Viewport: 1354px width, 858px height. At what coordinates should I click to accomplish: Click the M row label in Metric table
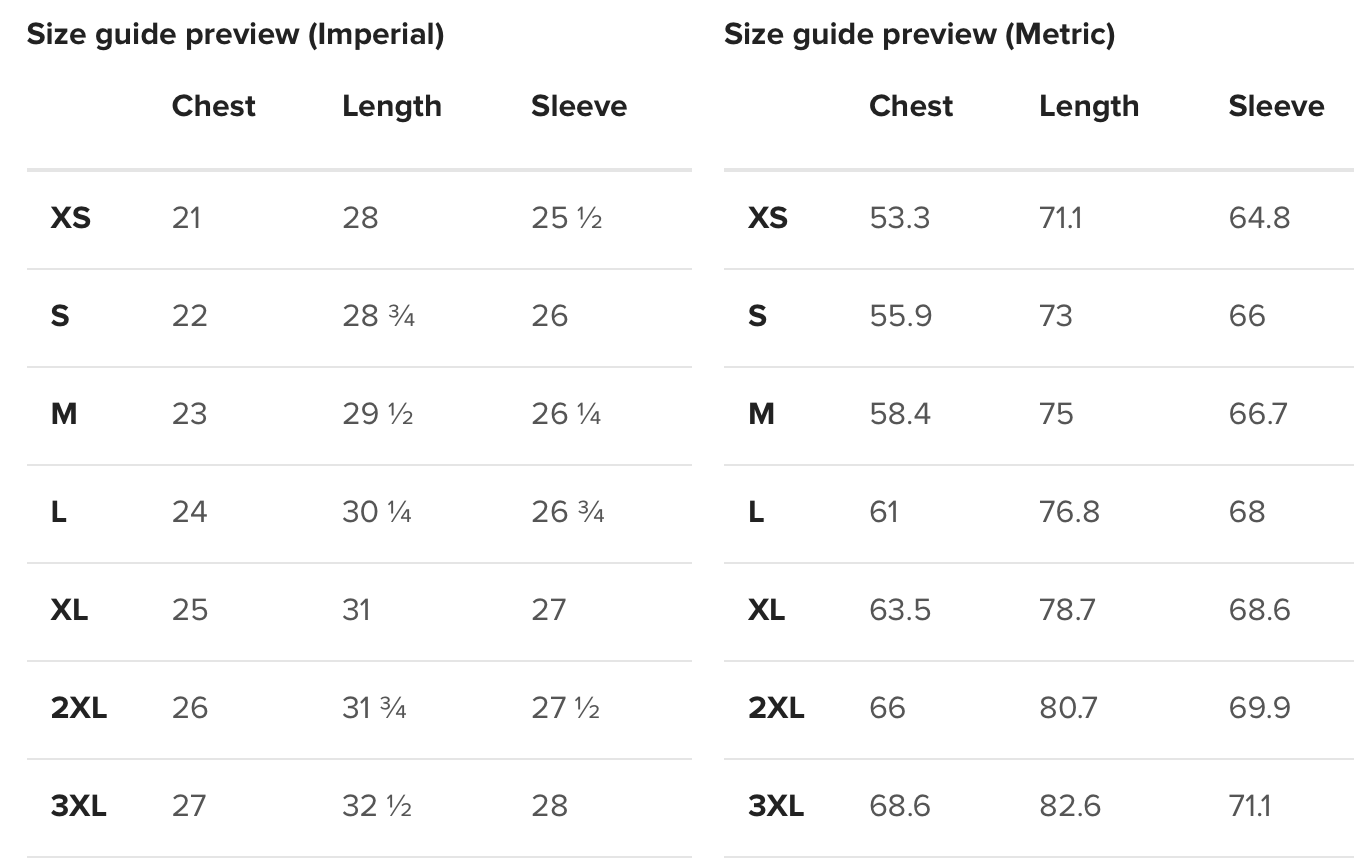pyautogui.click(x=761, y=414)
